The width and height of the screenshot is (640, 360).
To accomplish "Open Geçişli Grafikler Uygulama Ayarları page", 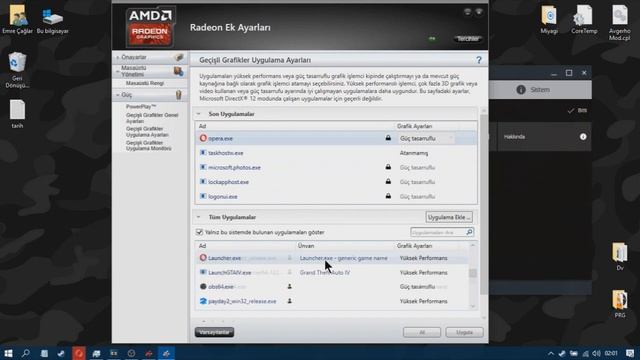I will coord(147,131).
